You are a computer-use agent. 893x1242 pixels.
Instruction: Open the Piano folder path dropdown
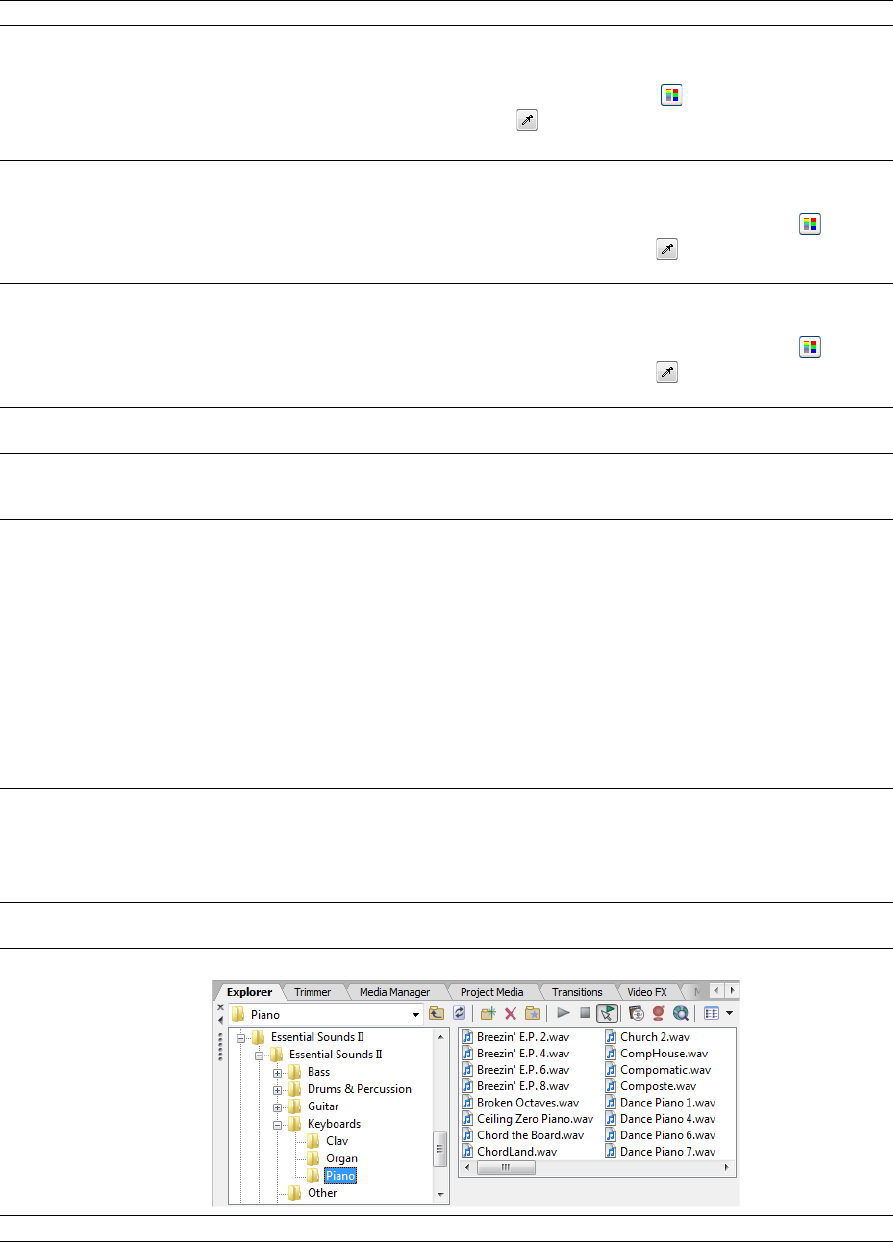point(416,1014)
